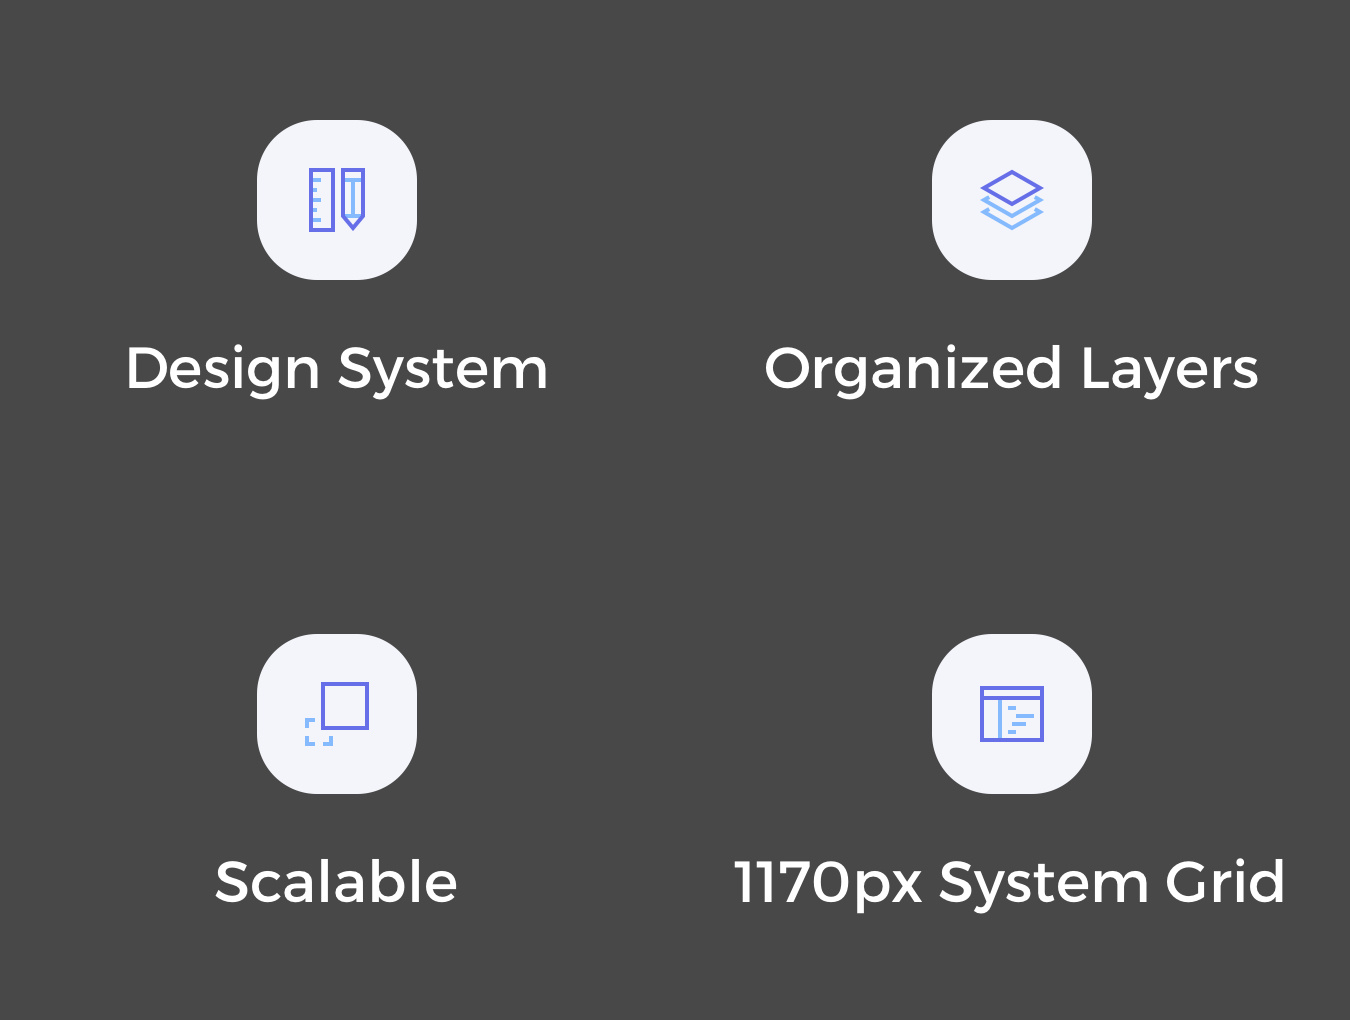Select the grid layout window icon

(1011, 714)
